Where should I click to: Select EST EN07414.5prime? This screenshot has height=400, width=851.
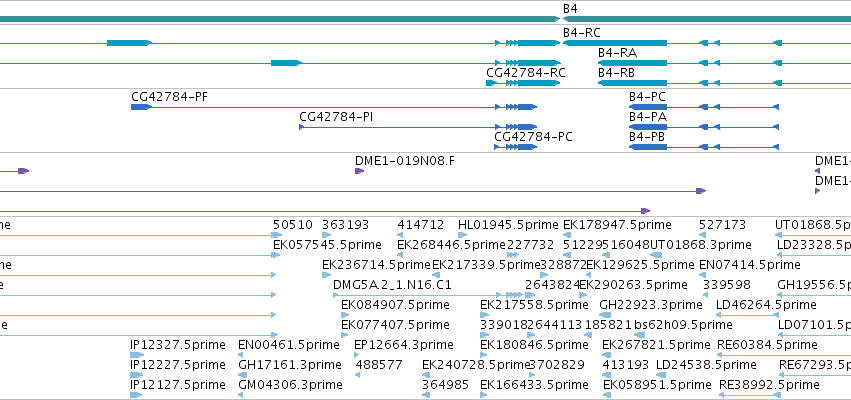(x=750, y=265)
